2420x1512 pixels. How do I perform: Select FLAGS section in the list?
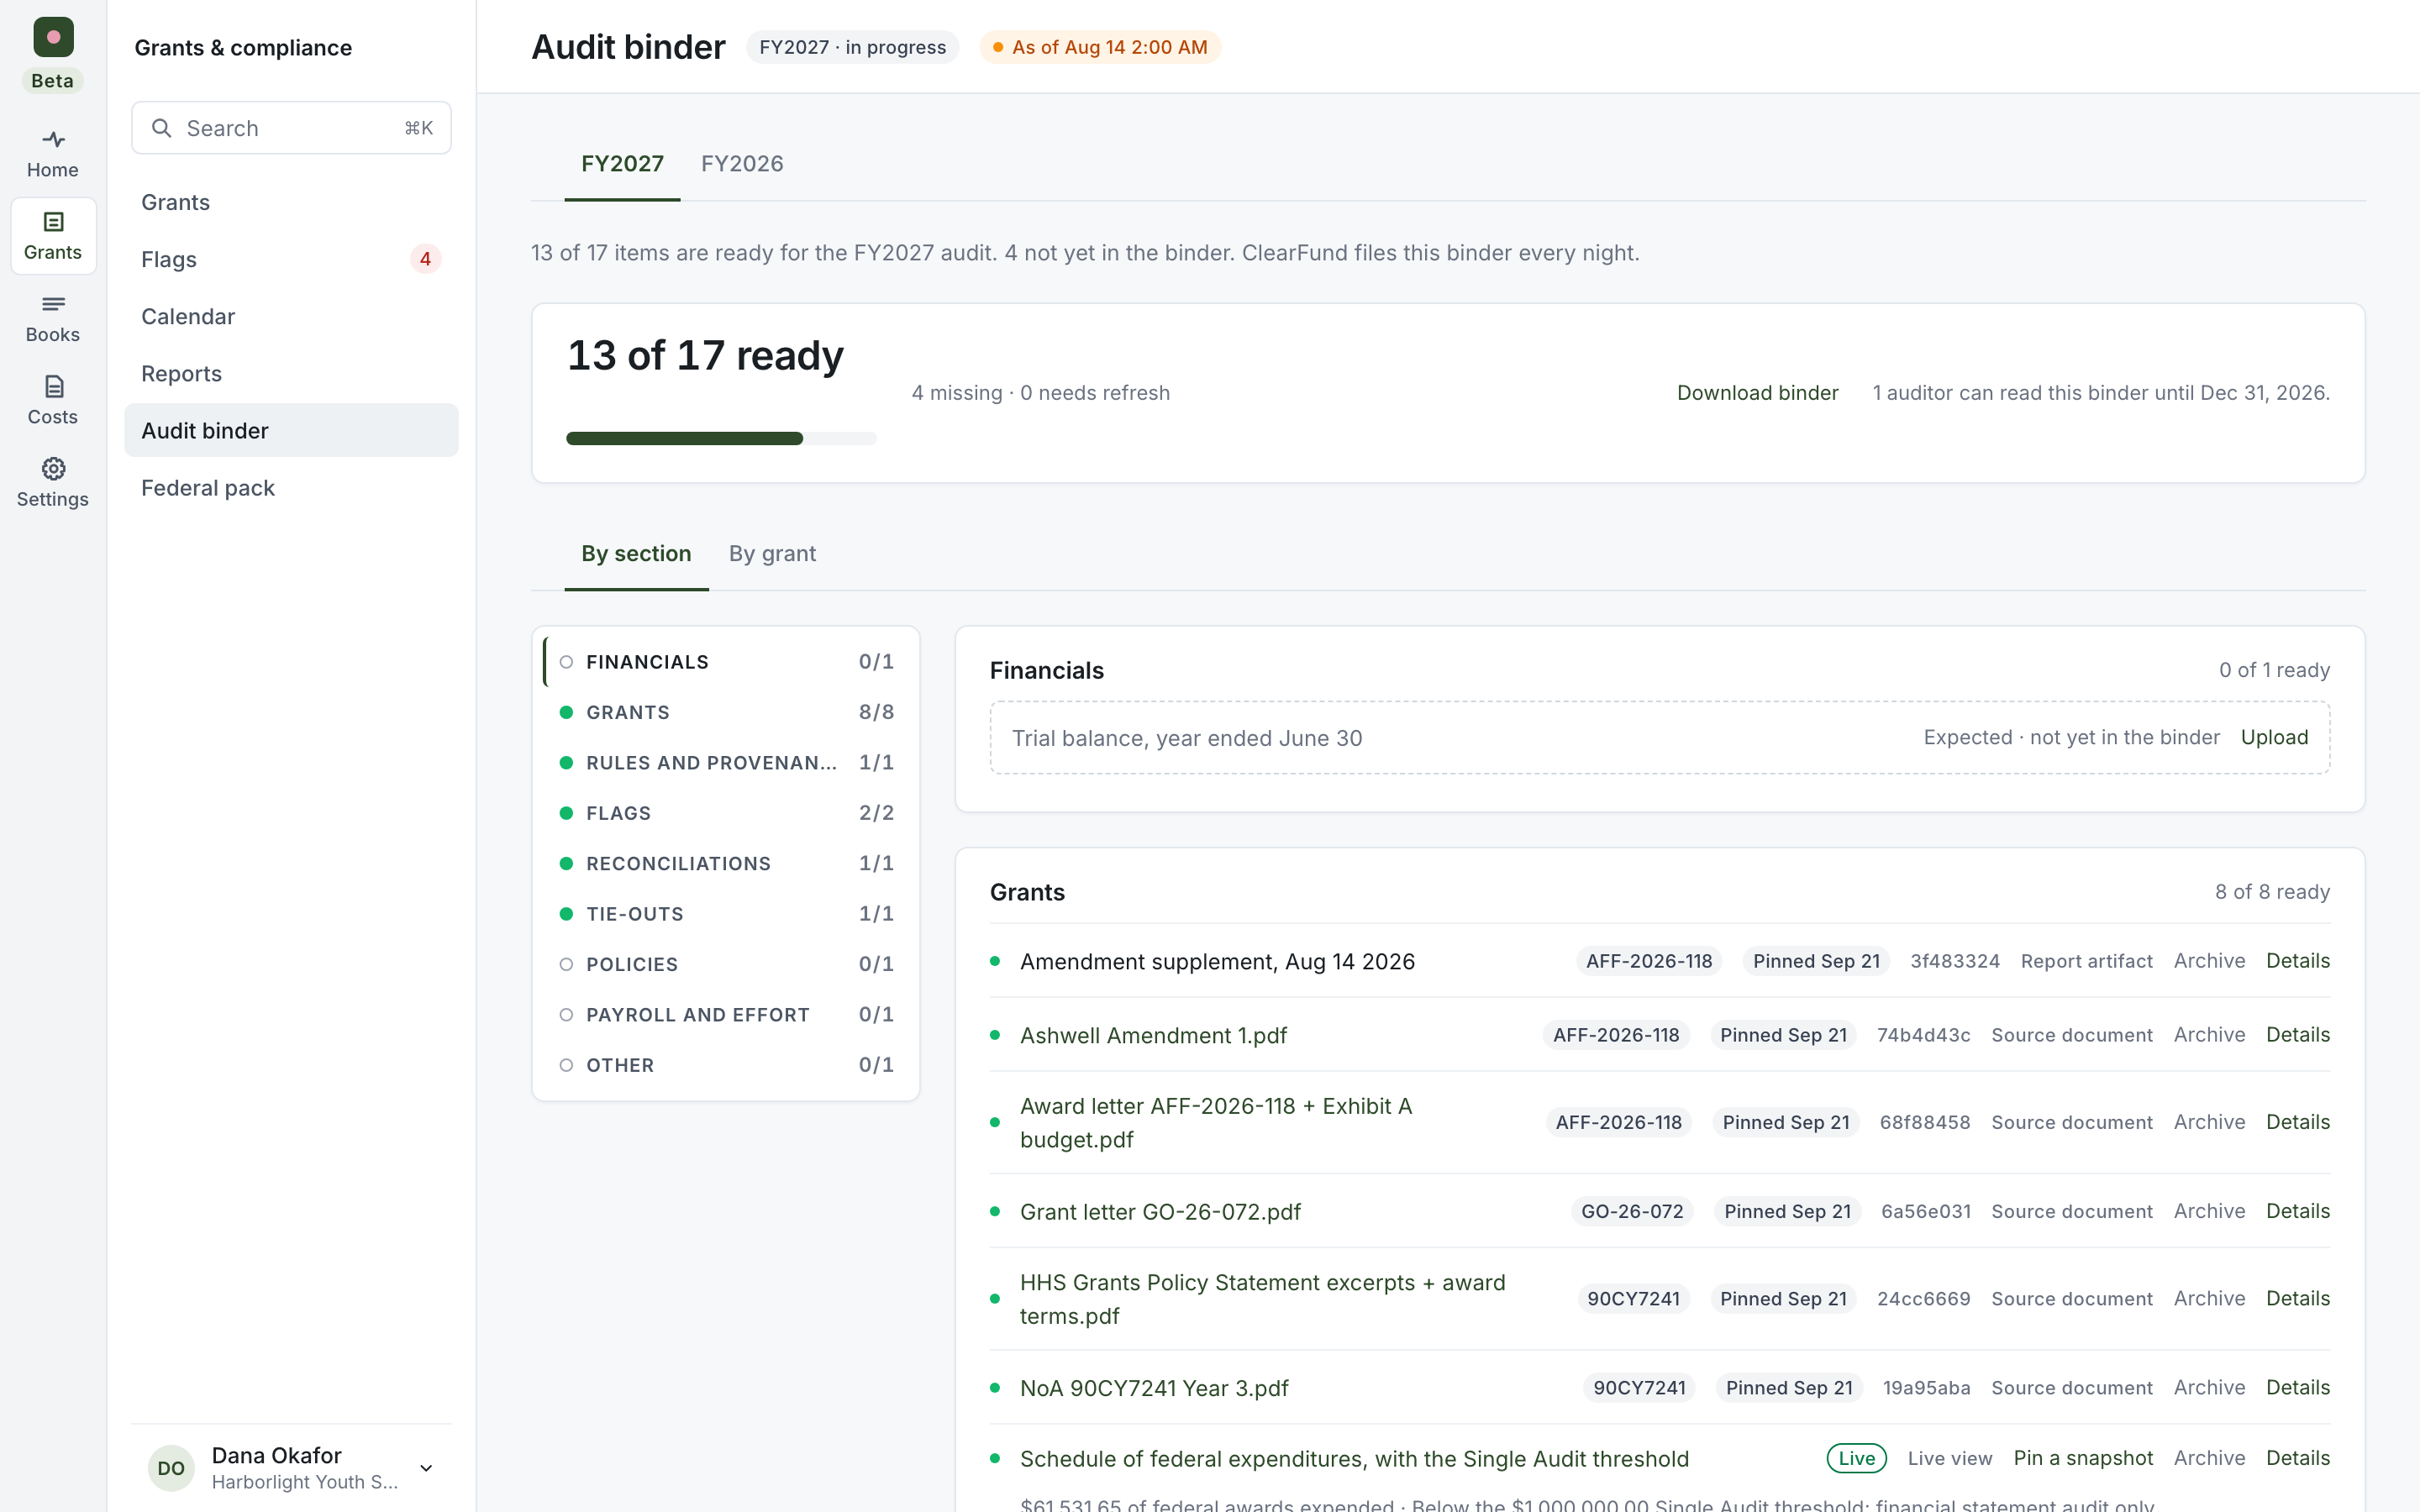click(726, 813)
